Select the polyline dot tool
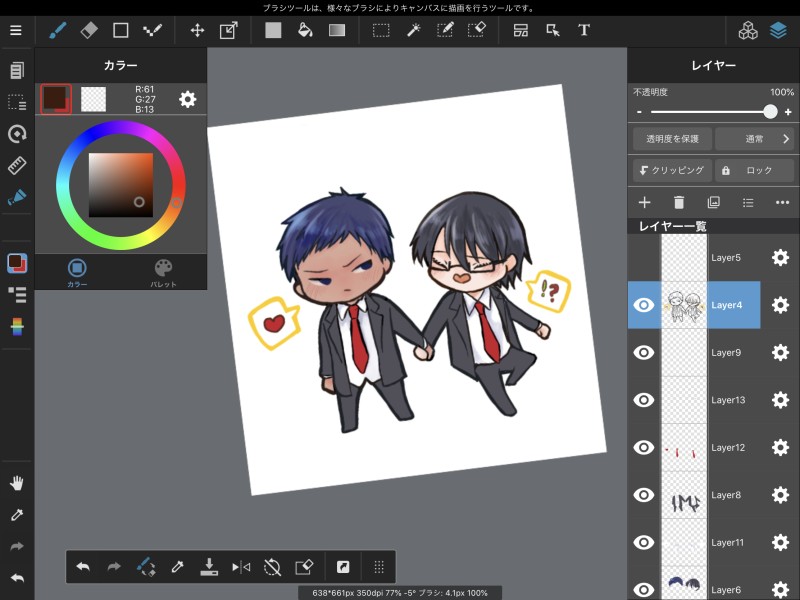Image resolution: width=800 pixels, height=600 pixels. pyautogui.click(x=152, y=30)
